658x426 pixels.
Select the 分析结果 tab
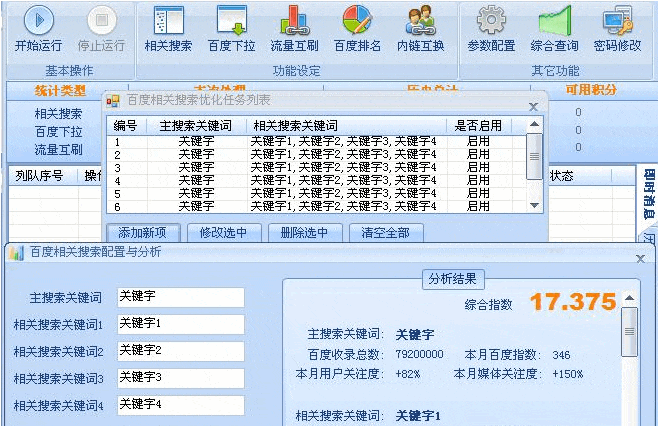tap(453, 279)
